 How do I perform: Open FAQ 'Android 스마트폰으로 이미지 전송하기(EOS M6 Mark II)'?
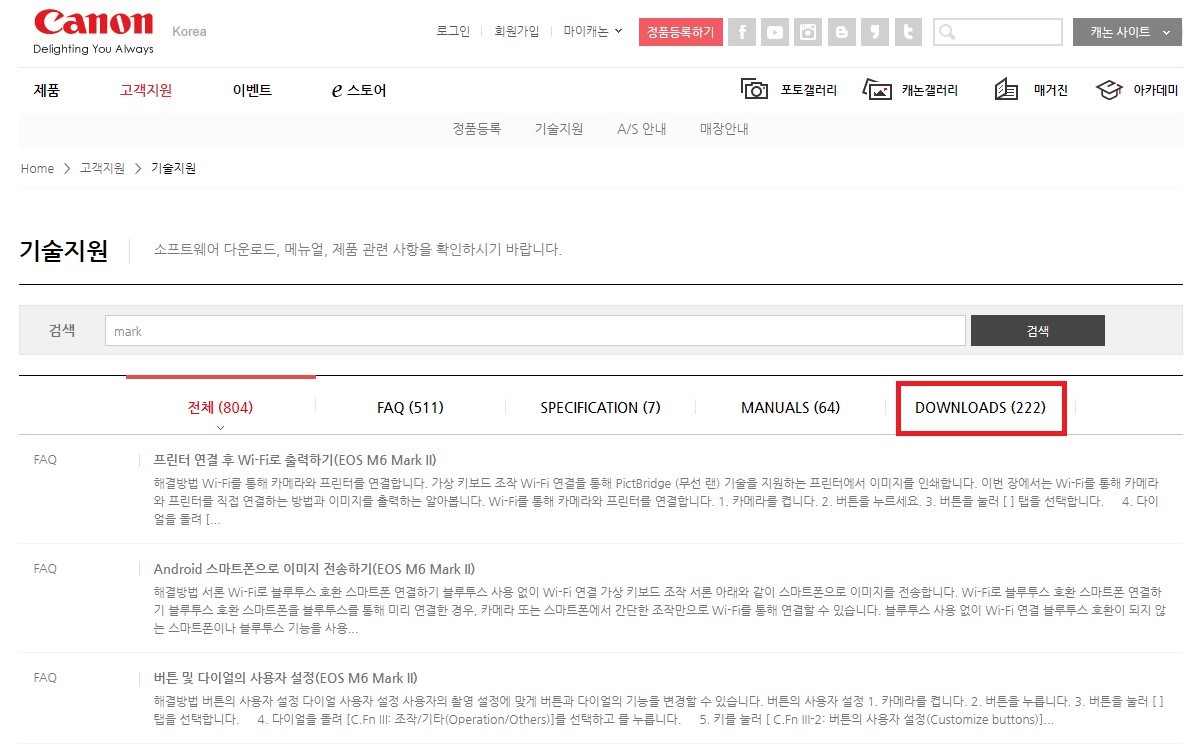click(314, 569)
